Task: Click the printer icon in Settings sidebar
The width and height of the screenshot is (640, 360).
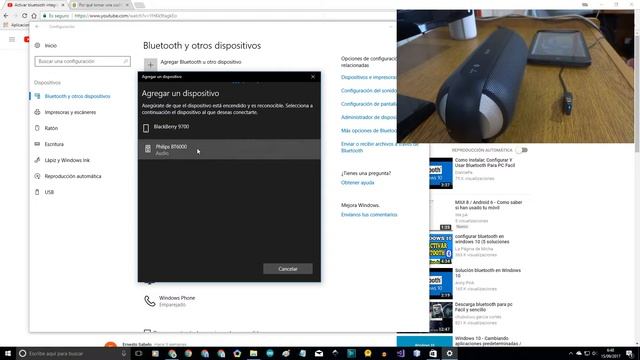Action: click(37, 112)
